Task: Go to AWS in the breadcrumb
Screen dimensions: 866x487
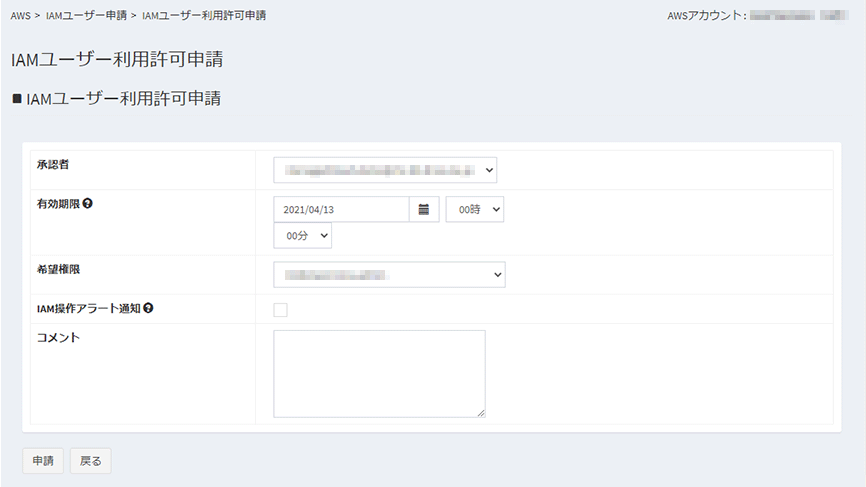Action: tap(20, 16)
